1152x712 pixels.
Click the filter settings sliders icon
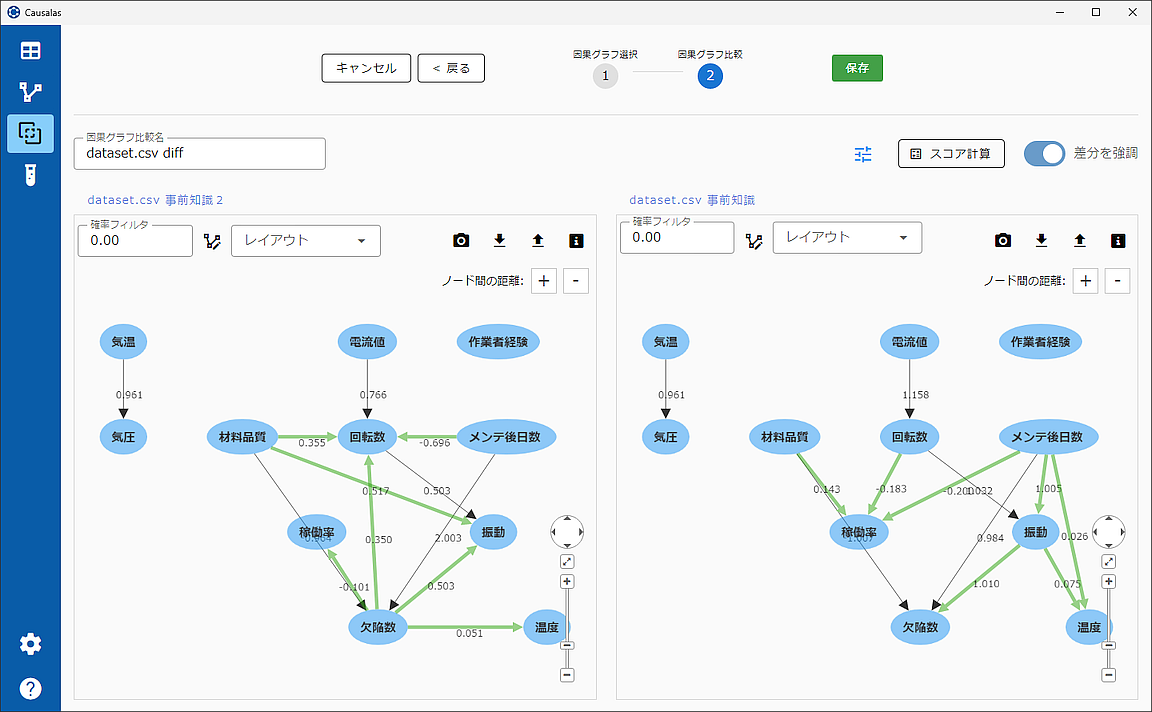pos(863,154)
